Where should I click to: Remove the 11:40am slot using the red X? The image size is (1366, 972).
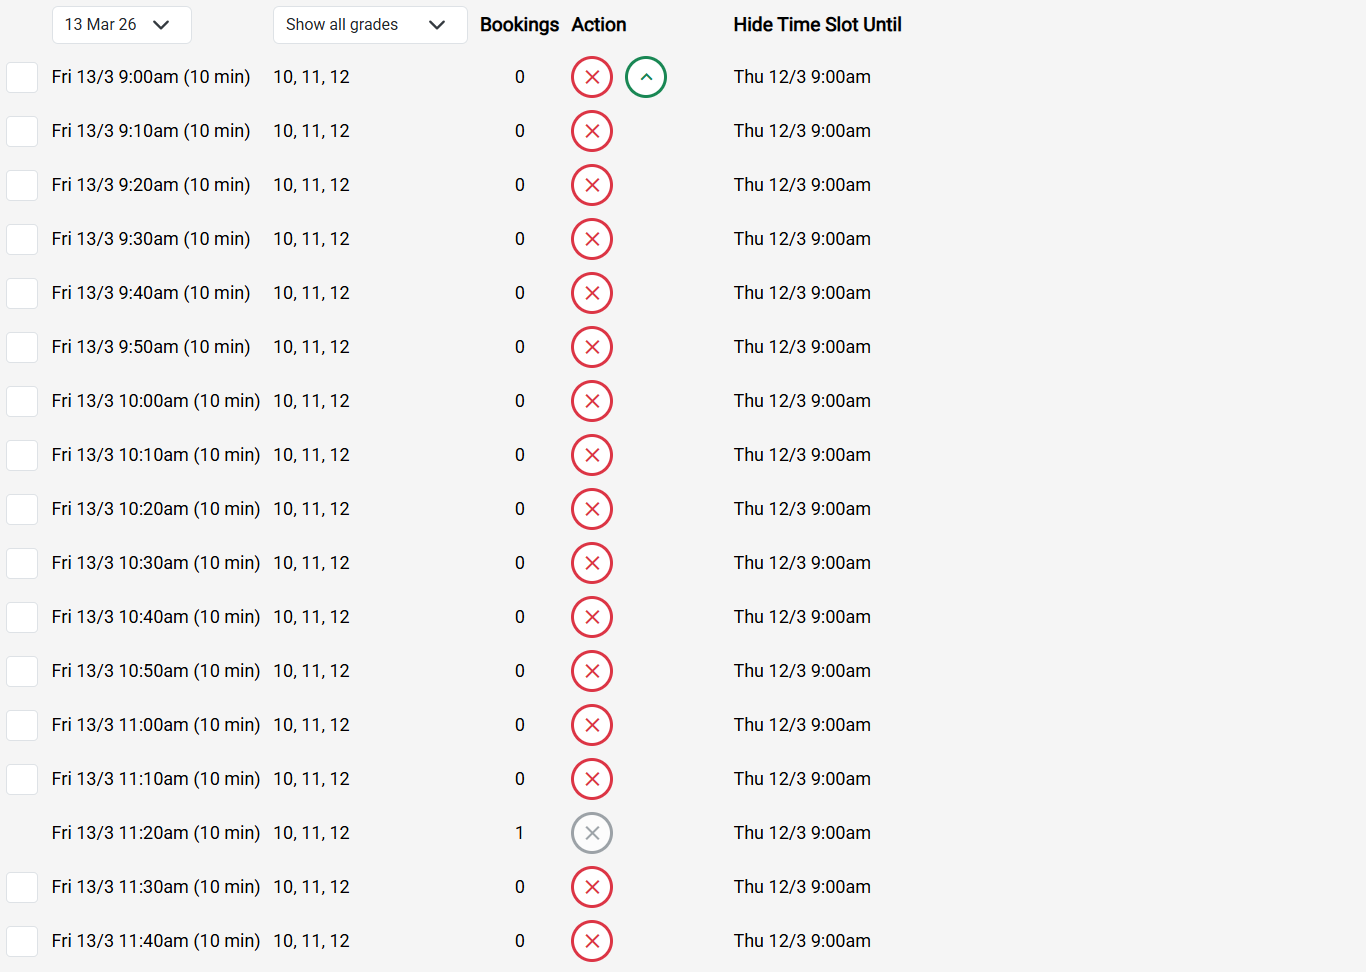592,941
